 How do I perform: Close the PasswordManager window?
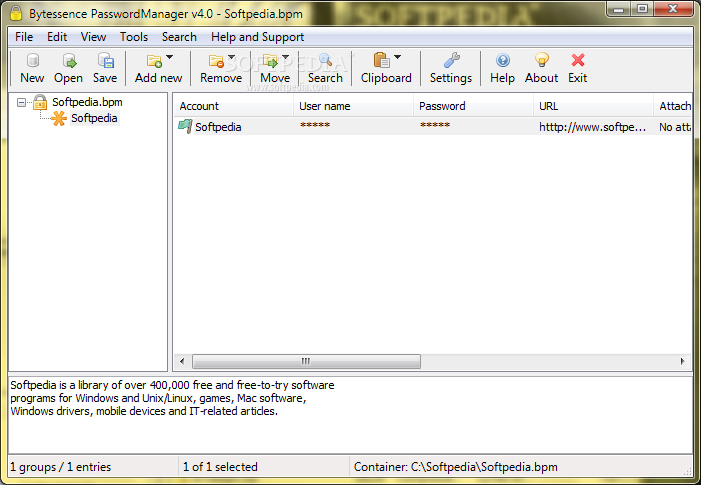(x=673, y=9)
